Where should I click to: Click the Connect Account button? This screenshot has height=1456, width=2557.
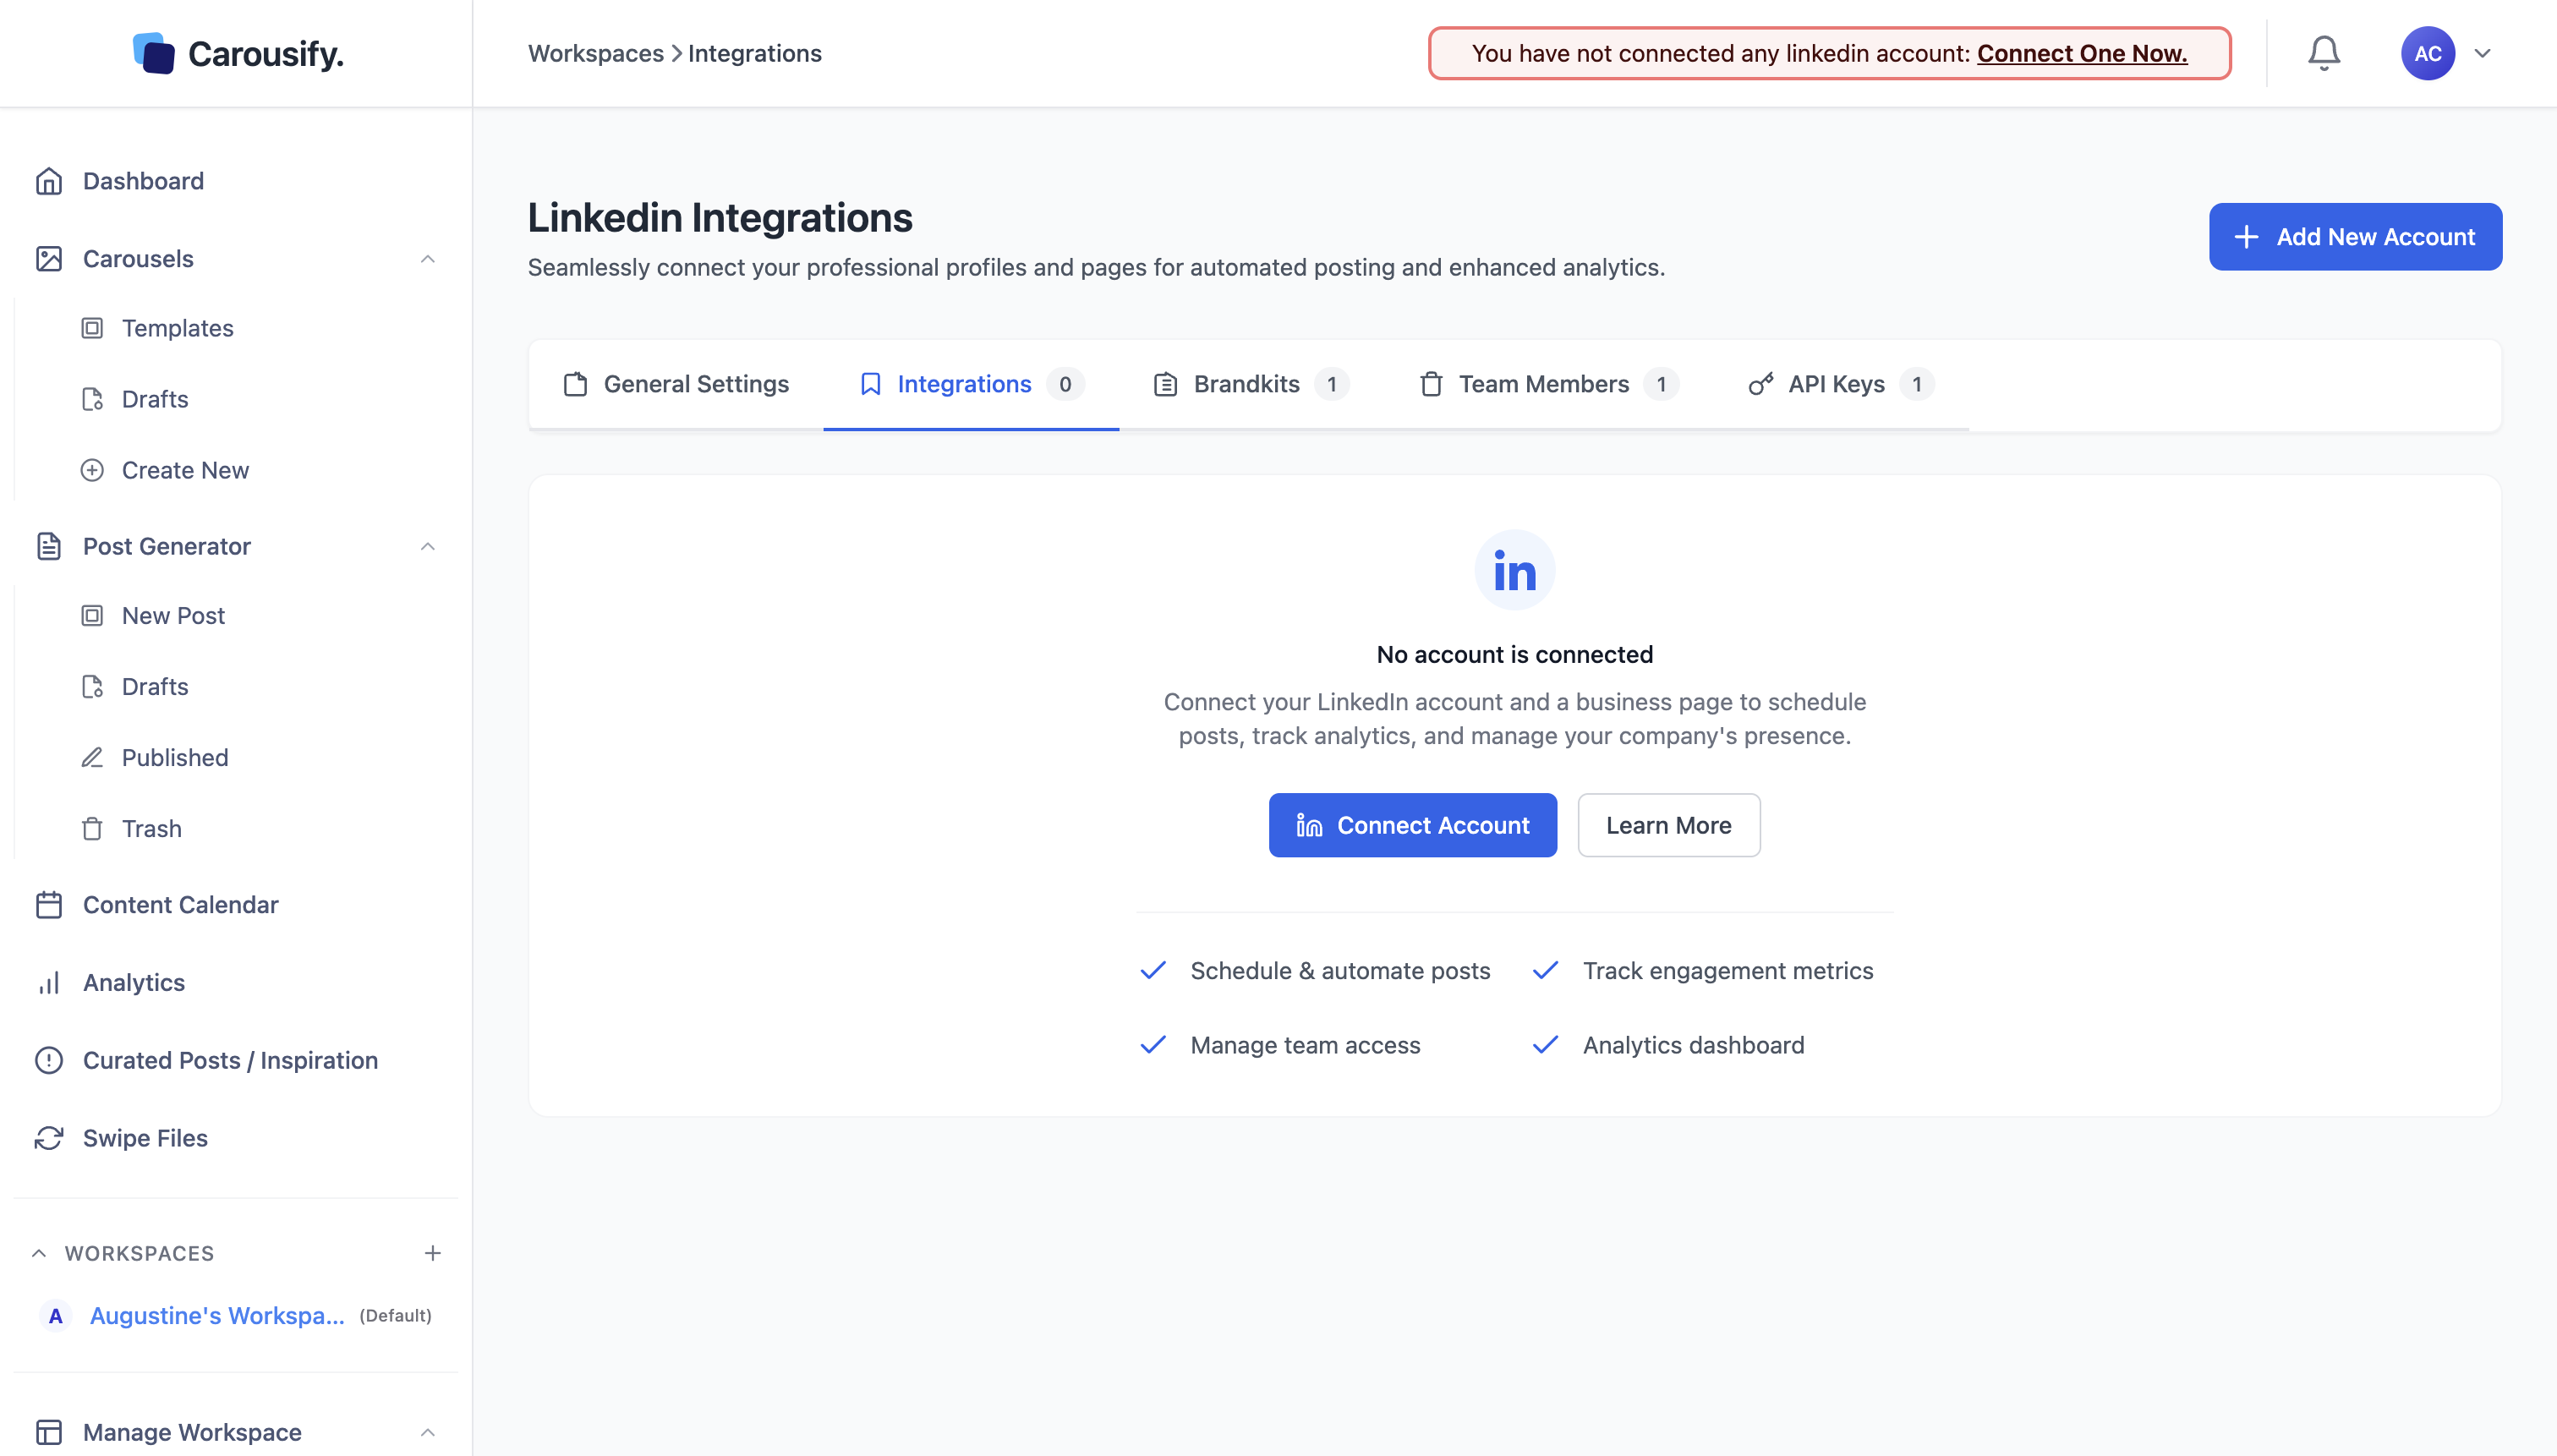point(1412,825)
